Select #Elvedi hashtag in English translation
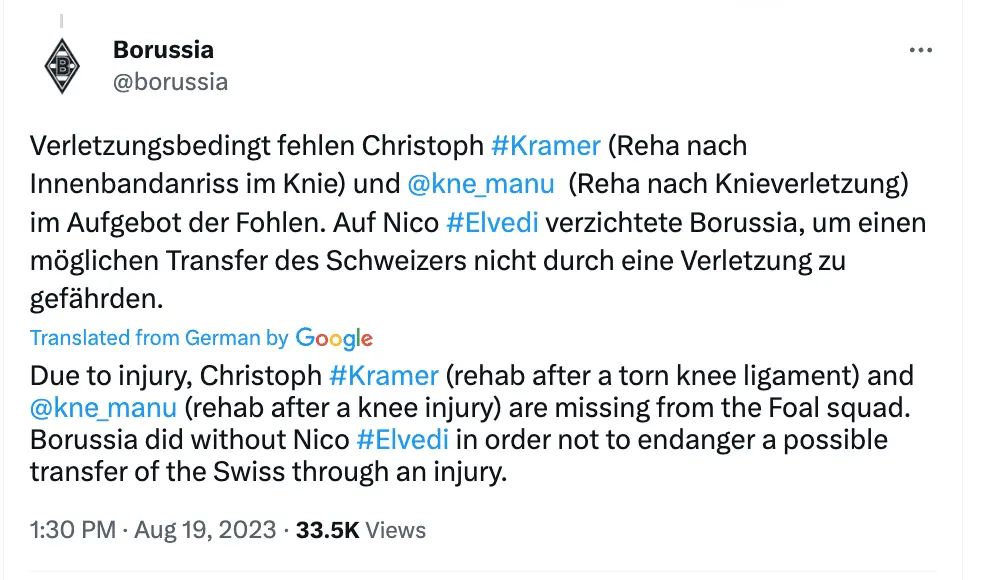 coord(403,440)
